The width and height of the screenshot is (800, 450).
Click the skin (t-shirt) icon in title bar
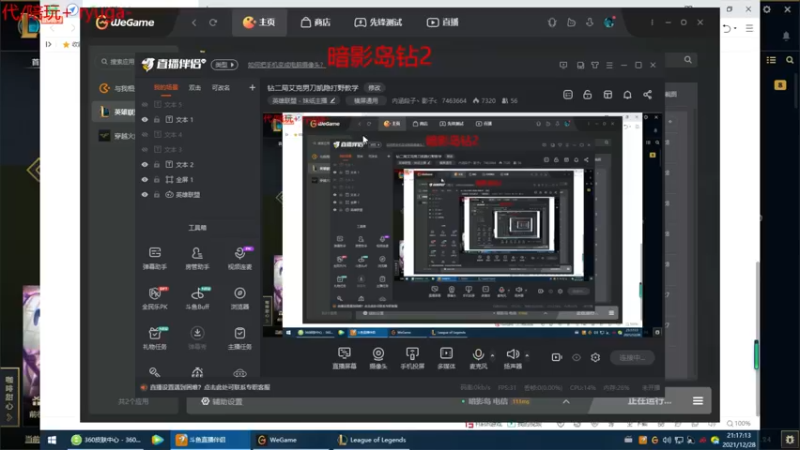[x=595, y=65]
